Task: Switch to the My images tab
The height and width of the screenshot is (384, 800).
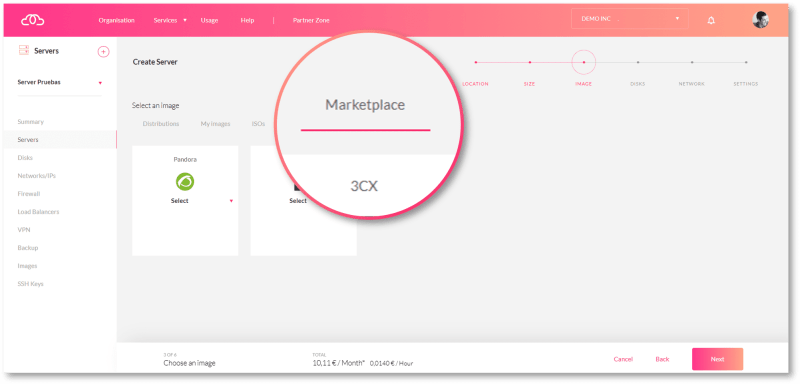Action: [215, 124]
